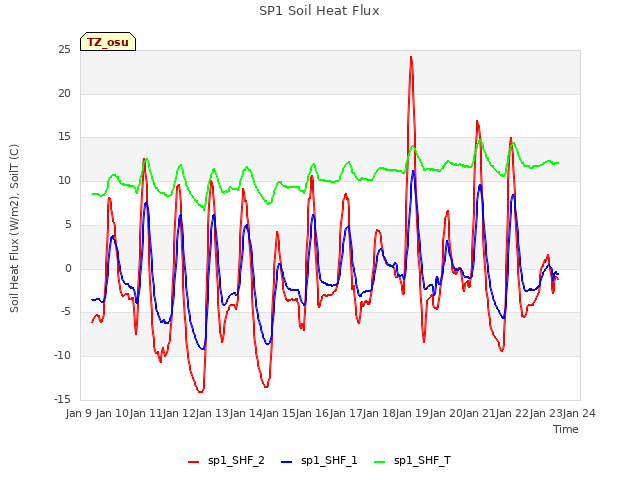Click the Jan 24 x-axis tick label

[579, 413]
